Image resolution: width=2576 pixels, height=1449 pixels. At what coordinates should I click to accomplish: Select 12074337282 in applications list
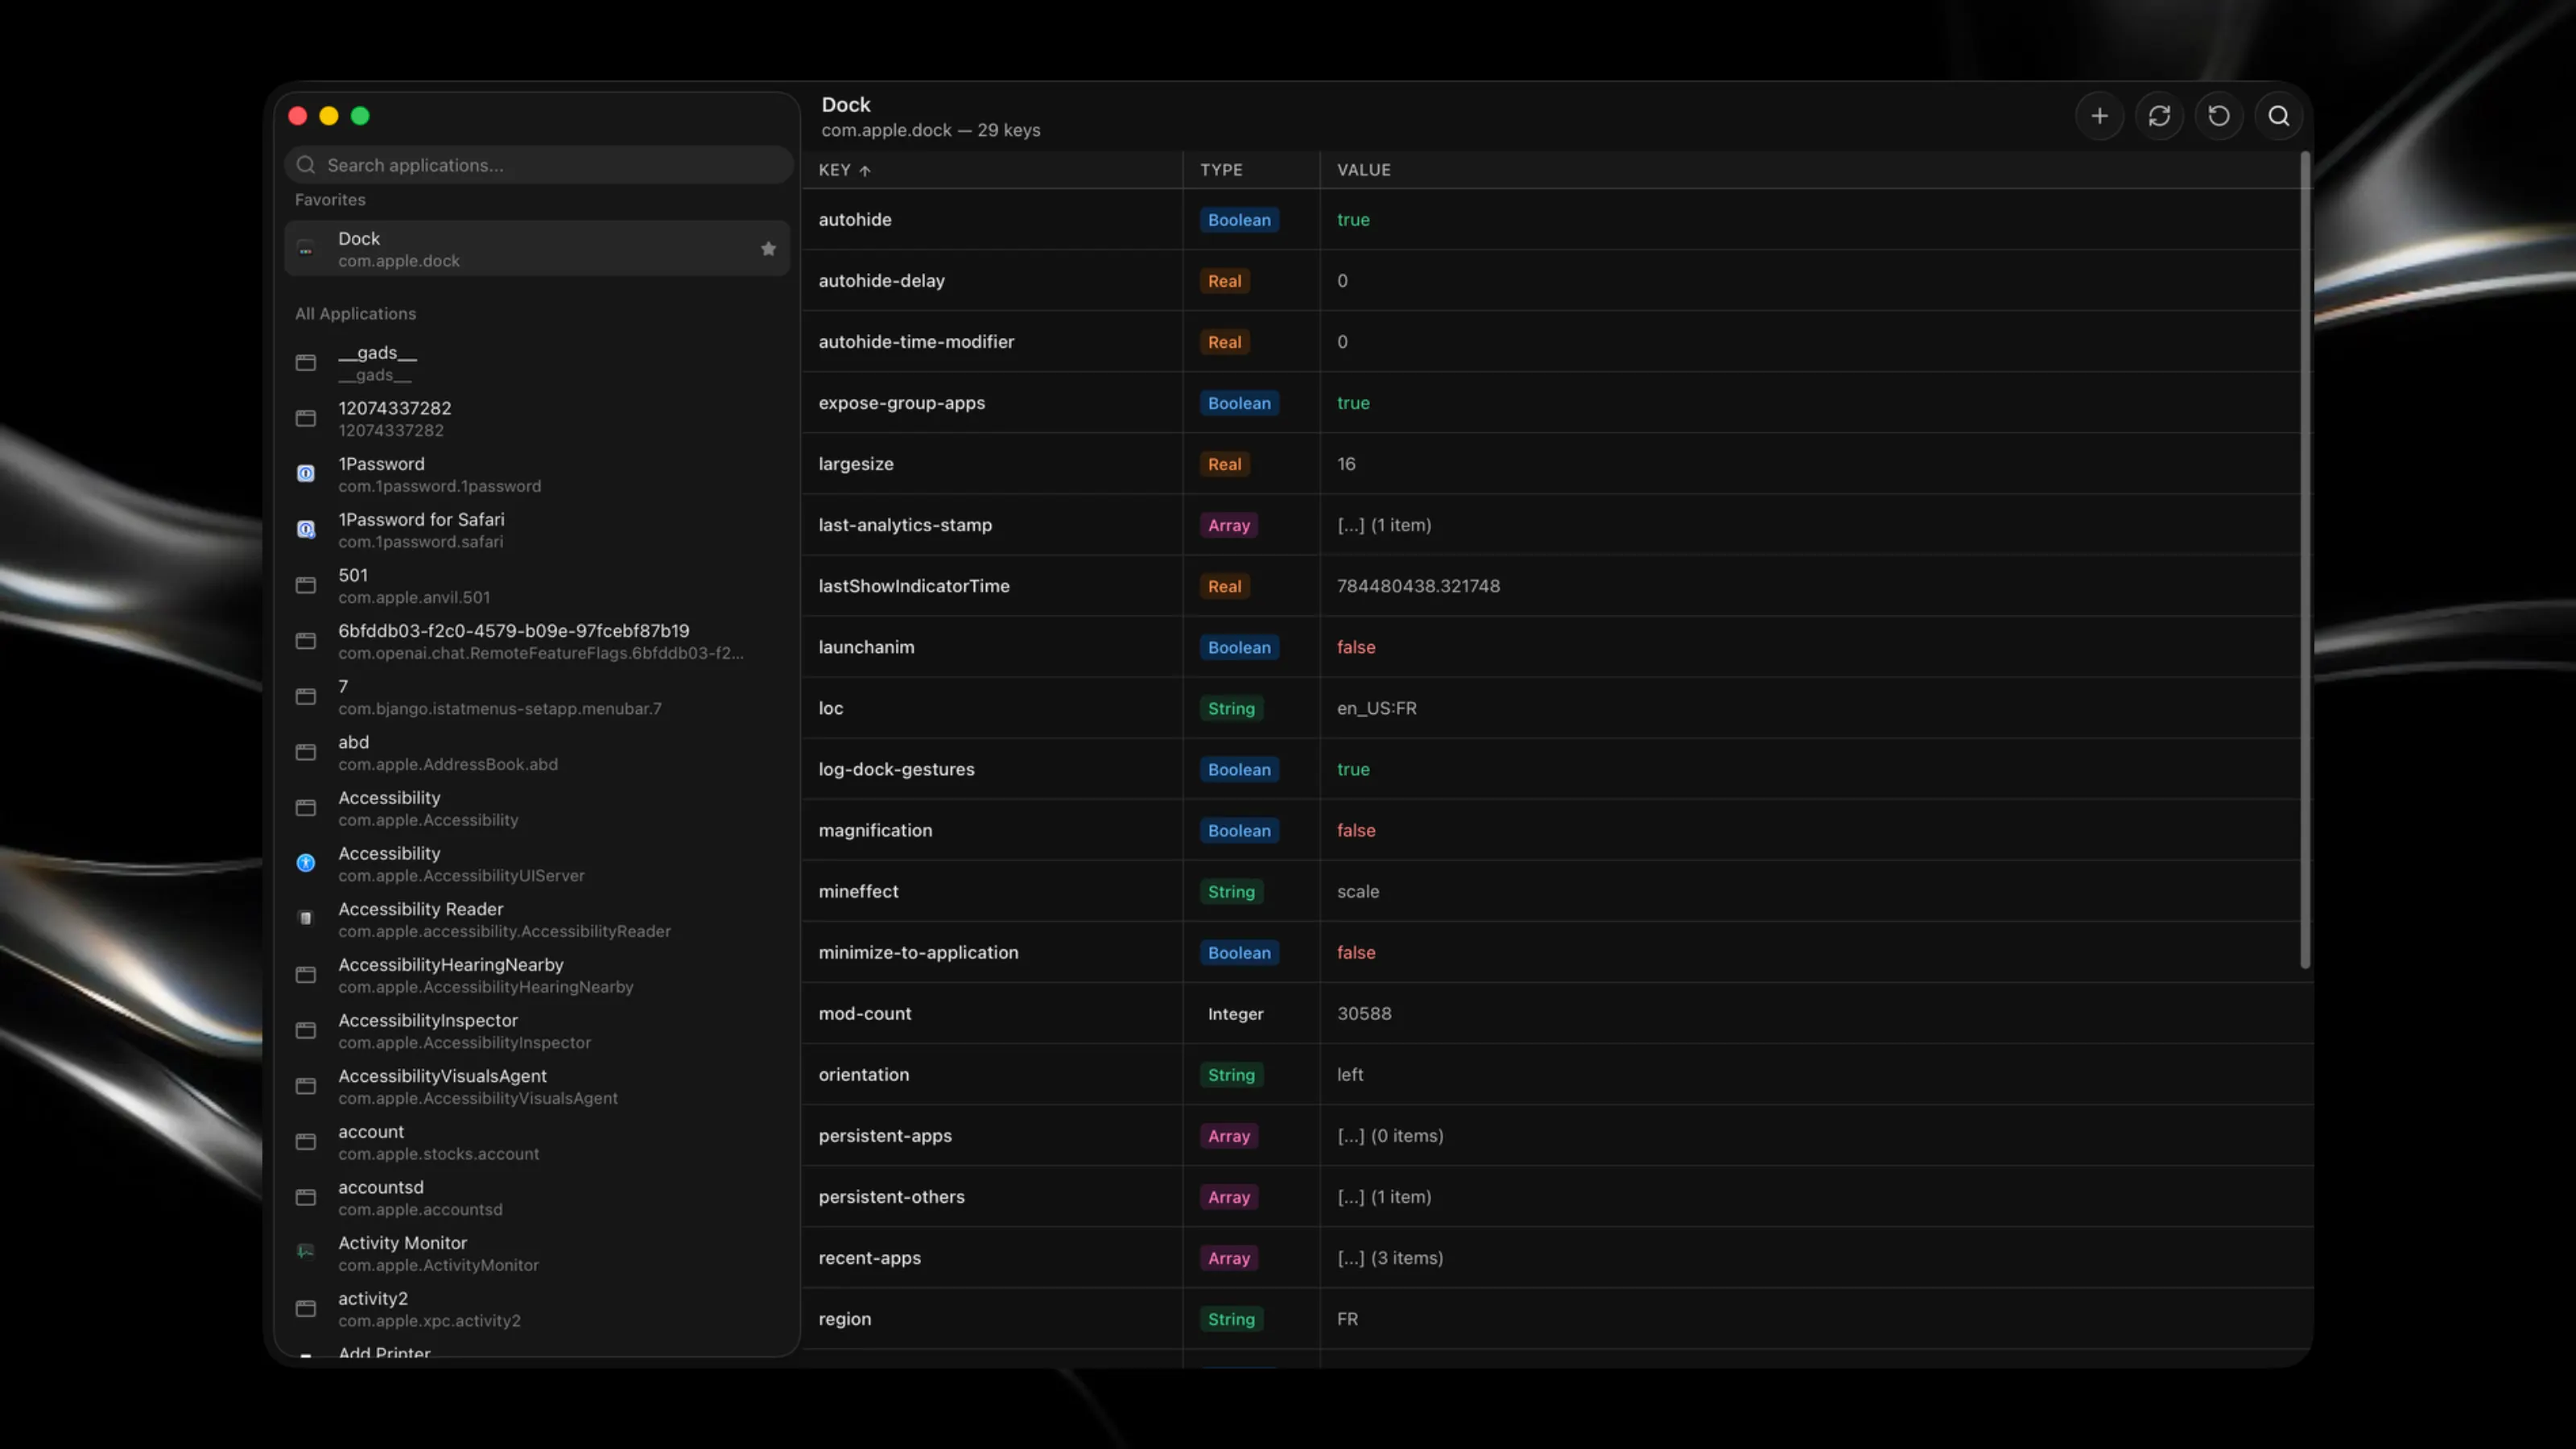tap(537, 418)
